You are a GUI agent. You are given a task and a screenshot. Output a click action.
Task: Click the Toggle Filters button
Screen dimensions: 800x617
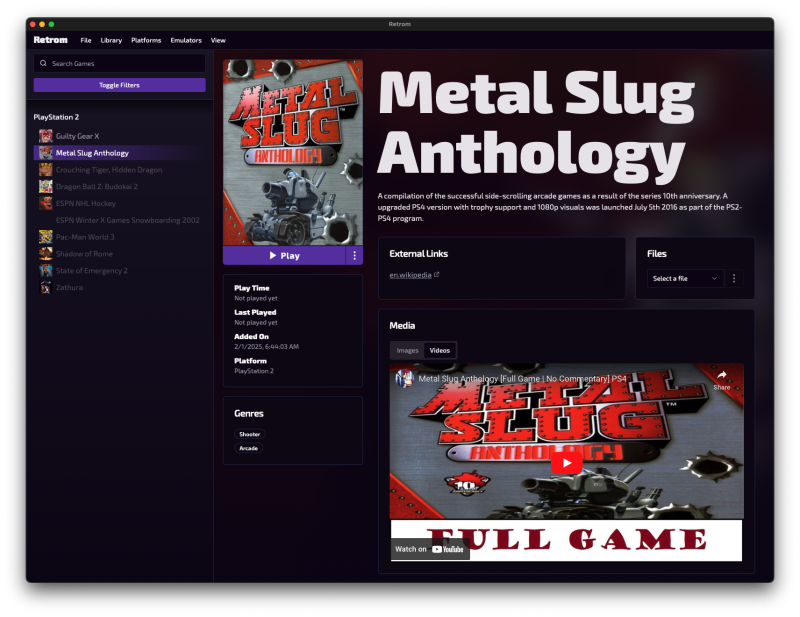point(119,85)
